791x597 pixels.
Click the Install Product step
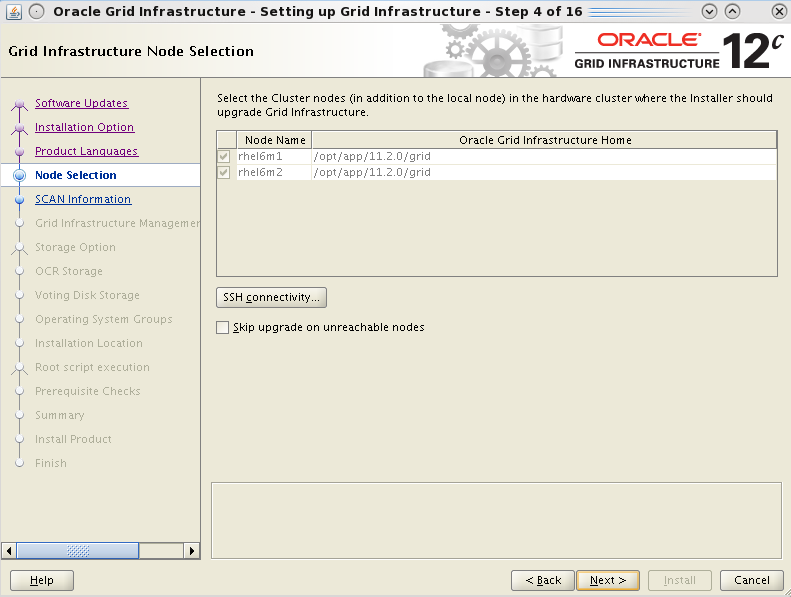(x=73, y=440)
